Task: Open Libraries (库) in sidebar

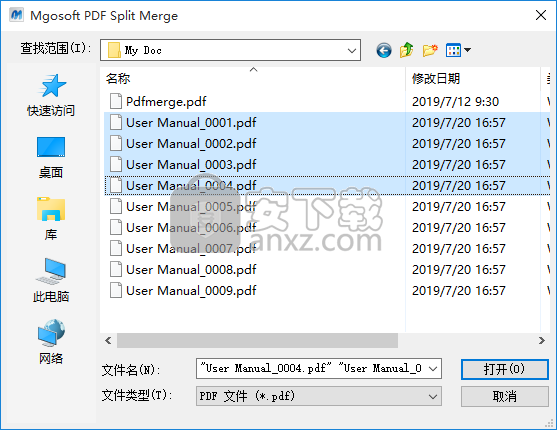Action: (x=51, y=219)
